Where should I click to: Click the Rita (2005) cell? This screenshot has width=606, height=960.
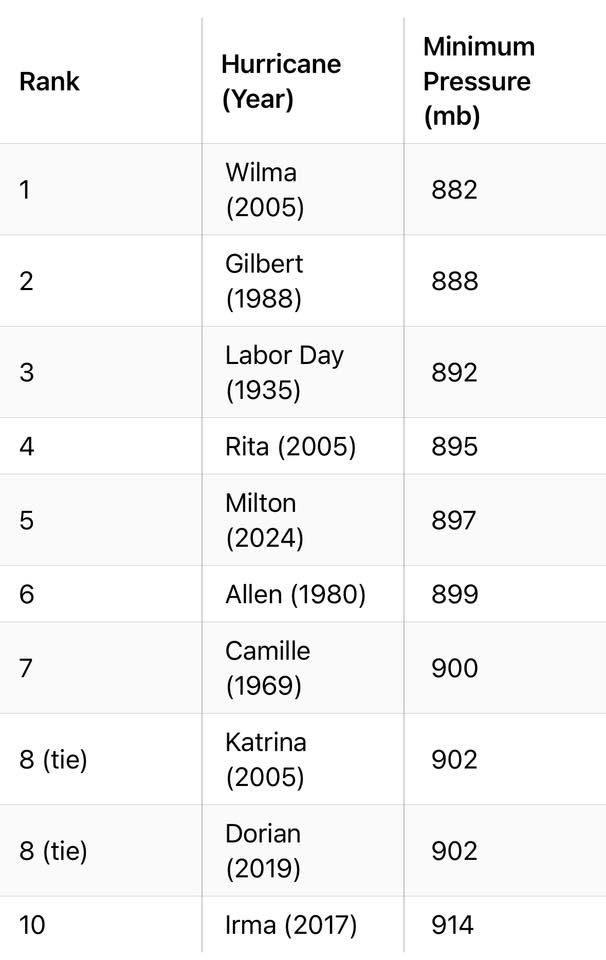click(290, 446)
